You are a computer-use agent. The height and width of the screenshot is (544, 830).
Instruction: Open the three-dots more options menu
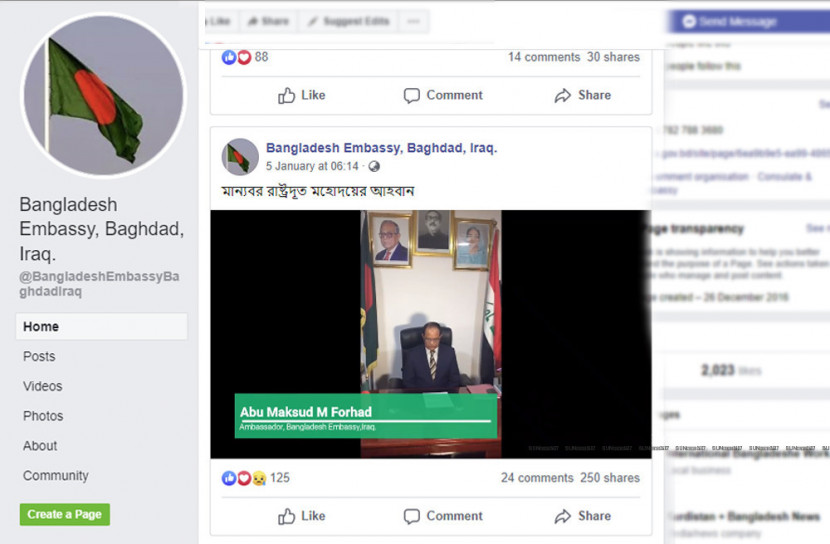[413, 22]
